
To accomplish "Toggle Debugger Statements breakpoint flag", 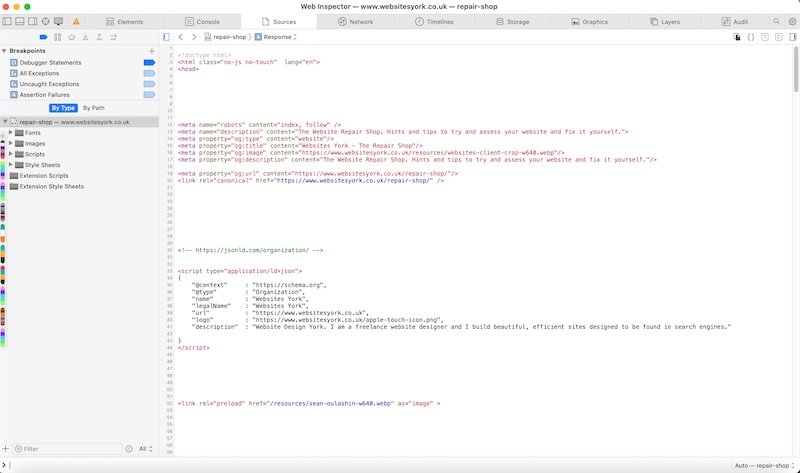I will 149,62.
